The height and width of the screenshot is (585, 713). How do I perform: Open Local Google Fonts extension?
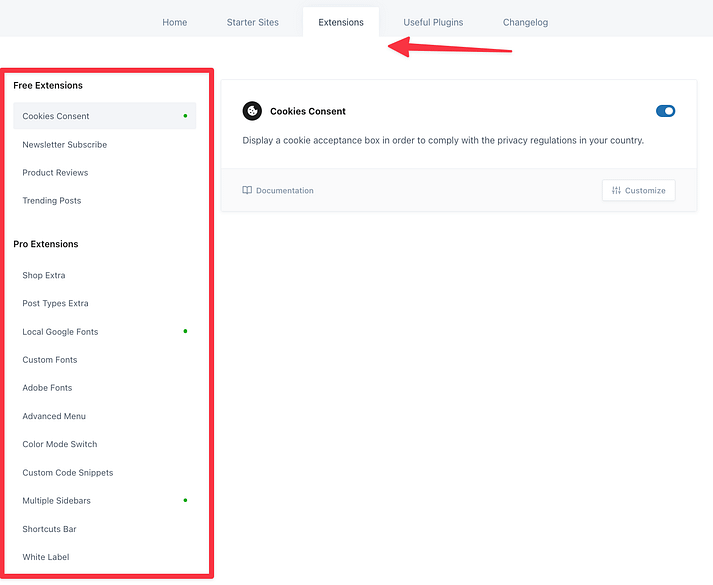point(60,332)
